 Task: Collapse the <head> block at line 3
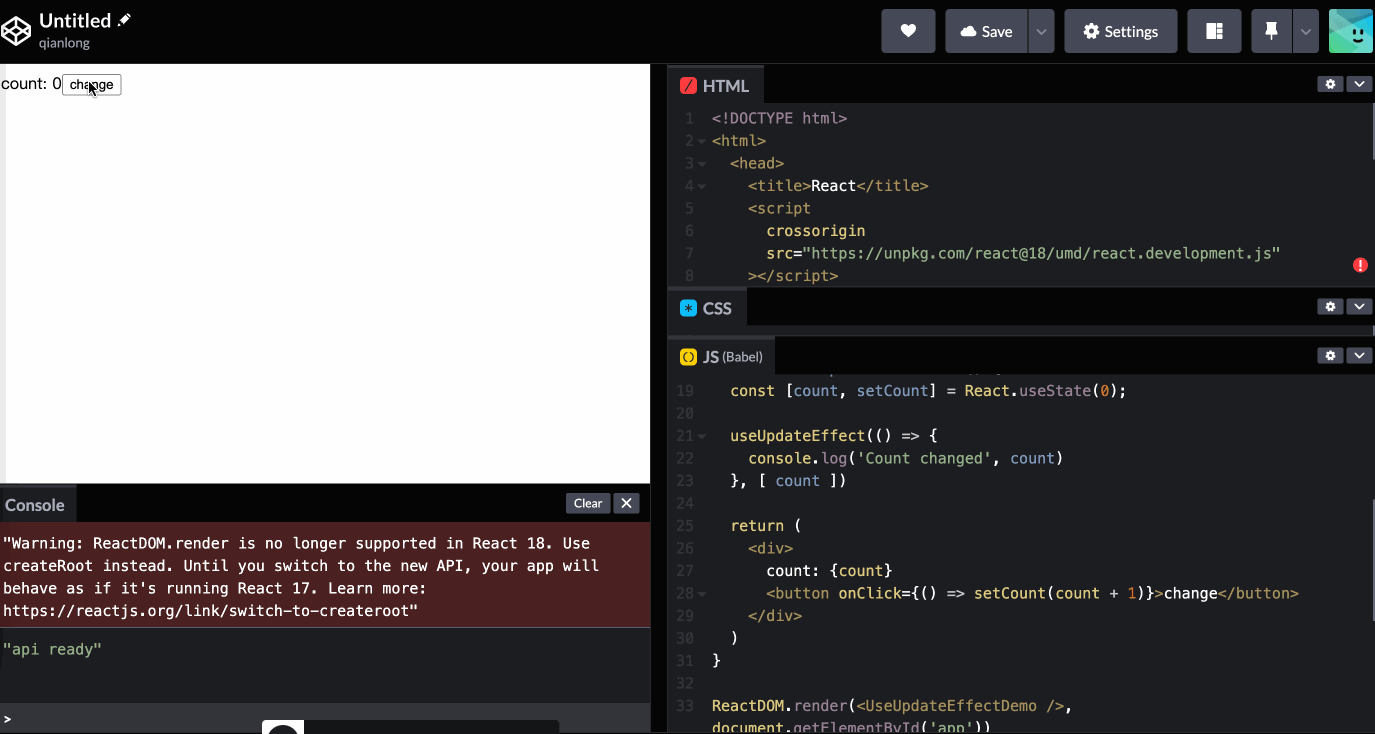[702, 163]
